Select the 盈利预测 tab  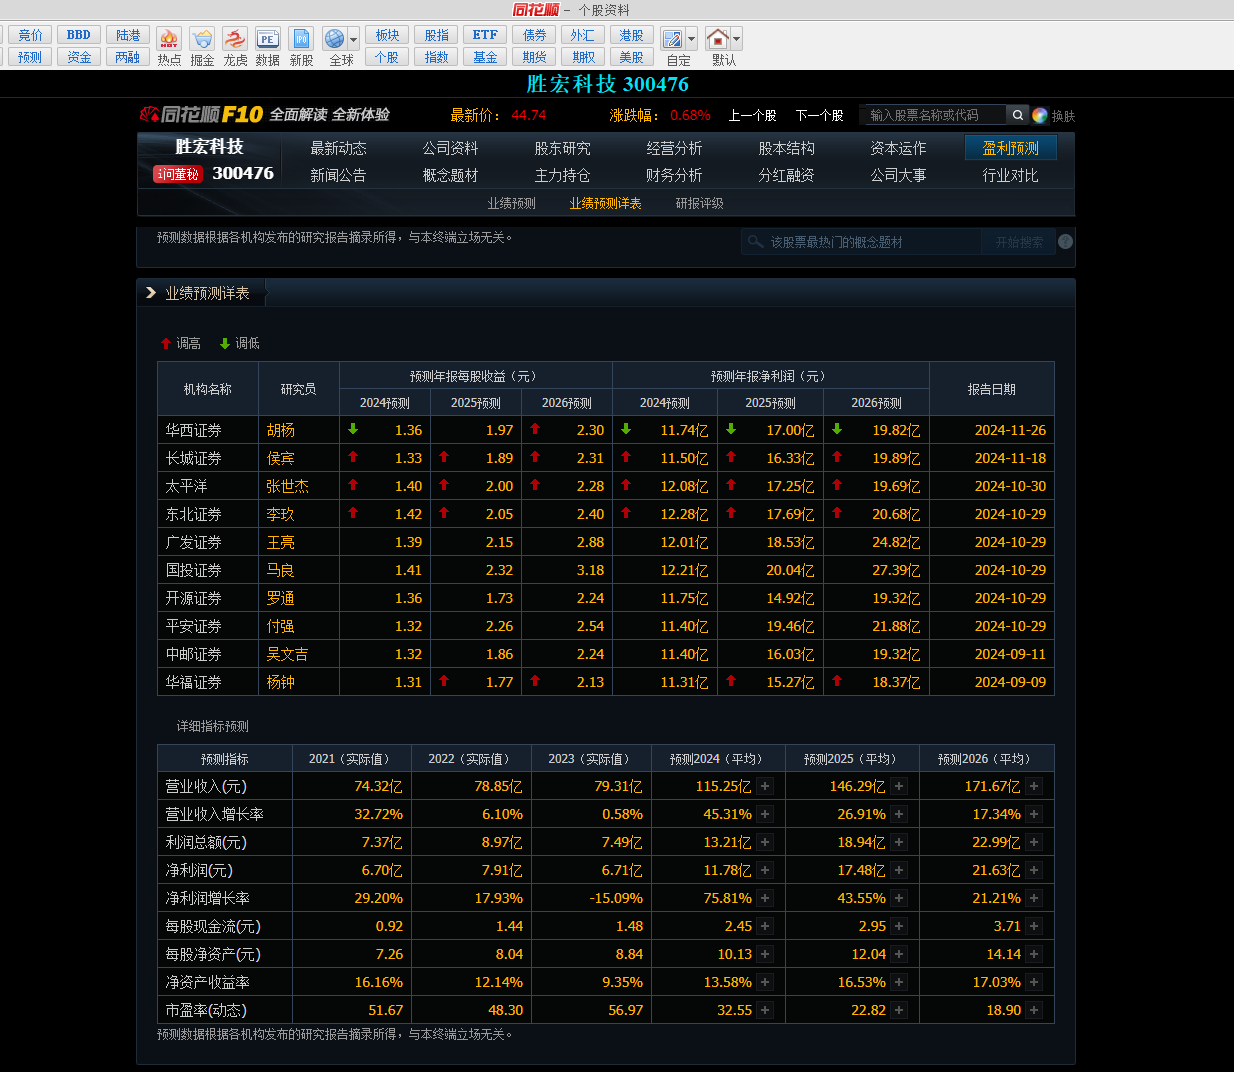tap(1011, 148)
